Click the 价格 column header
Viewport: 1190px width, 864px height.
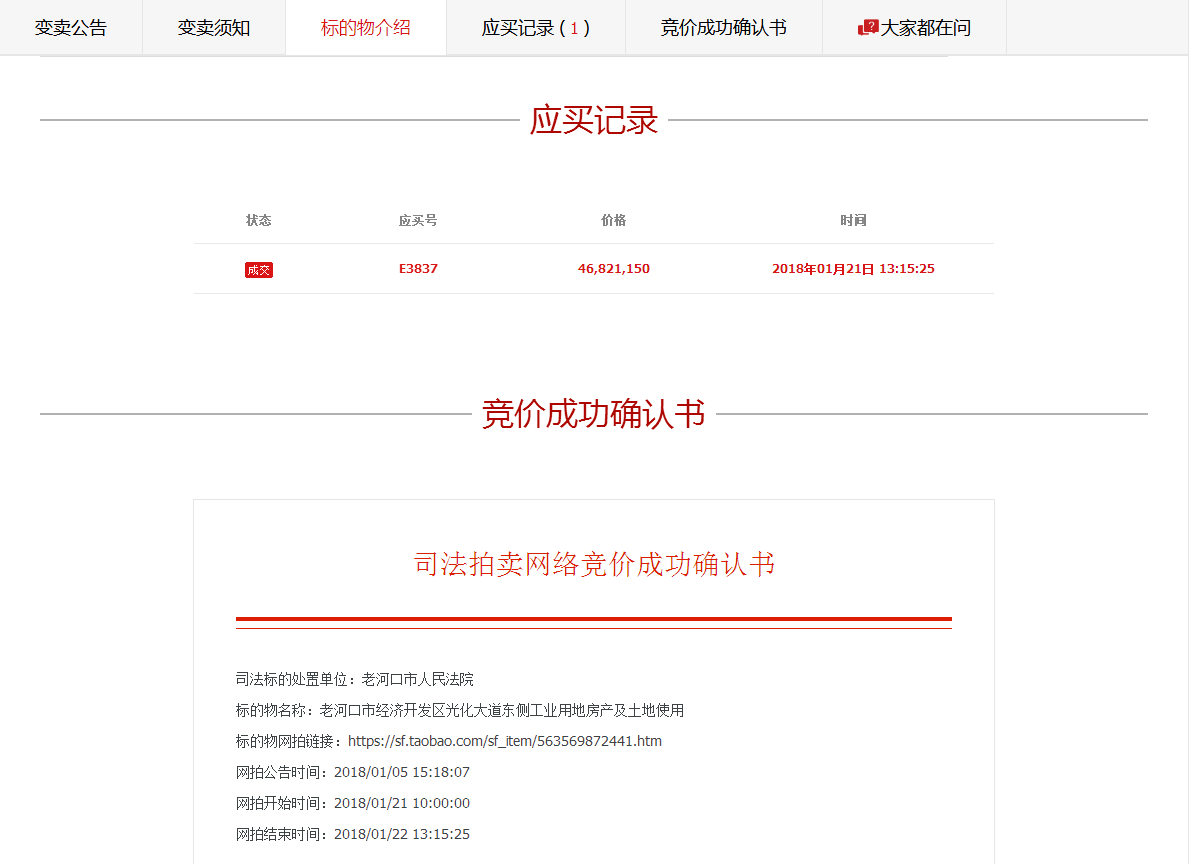(614, 220)
